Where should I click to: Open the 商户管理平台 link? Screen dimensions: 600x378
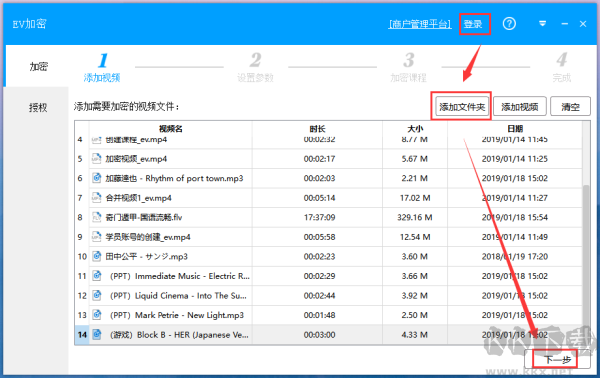(420, 24)
